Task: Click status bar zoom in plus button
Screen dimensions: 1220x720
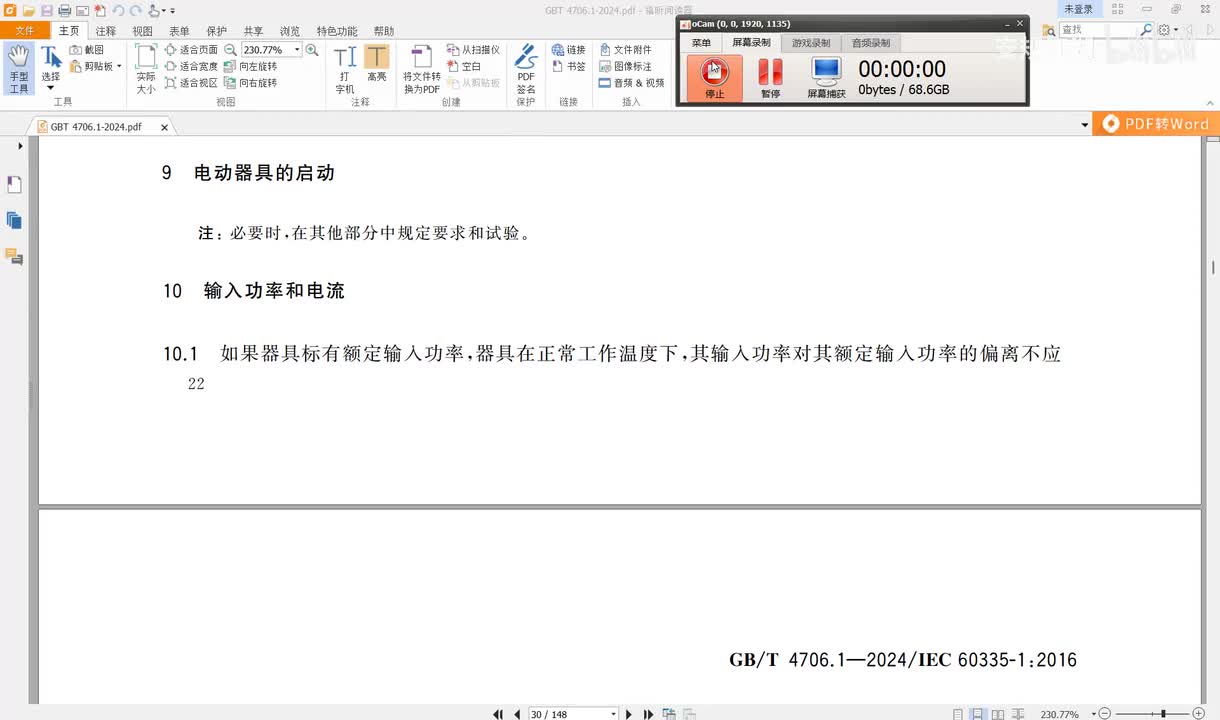Action: click(x=1198, y=714)
